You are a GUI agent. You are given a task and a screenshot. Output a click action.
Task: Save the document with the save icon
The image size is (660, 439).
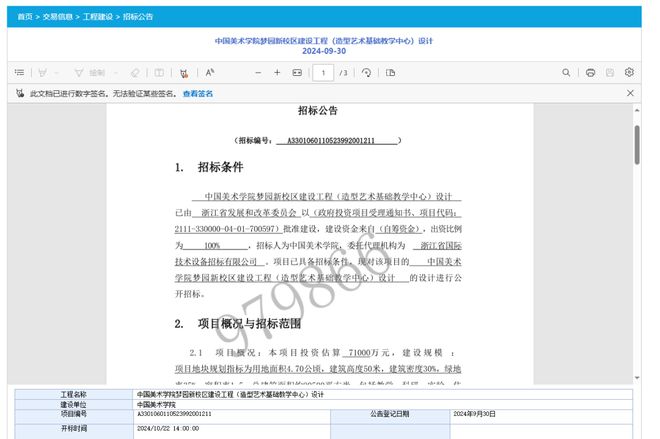pos(610,72)
